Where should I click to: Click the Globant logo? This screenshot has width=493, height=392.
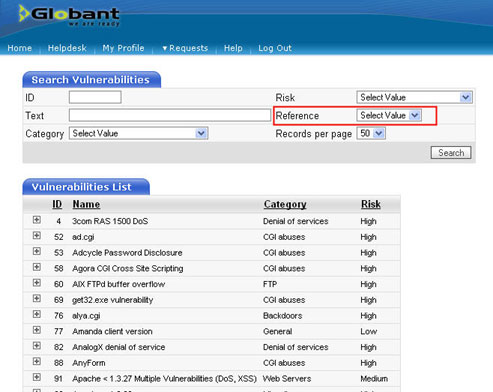coord(69,16)
